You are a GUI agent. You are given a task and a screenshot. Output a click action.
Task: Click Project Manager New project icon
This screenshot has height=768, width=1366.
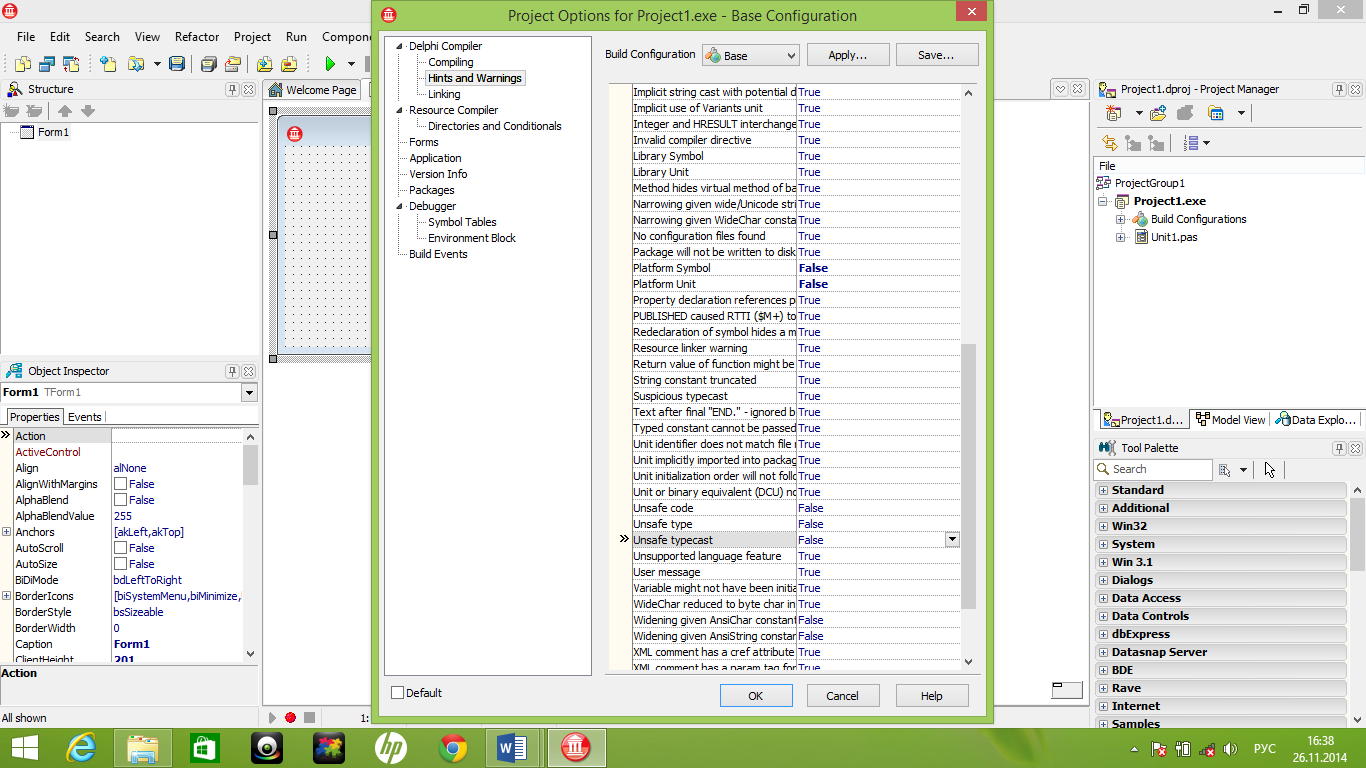1112,113
